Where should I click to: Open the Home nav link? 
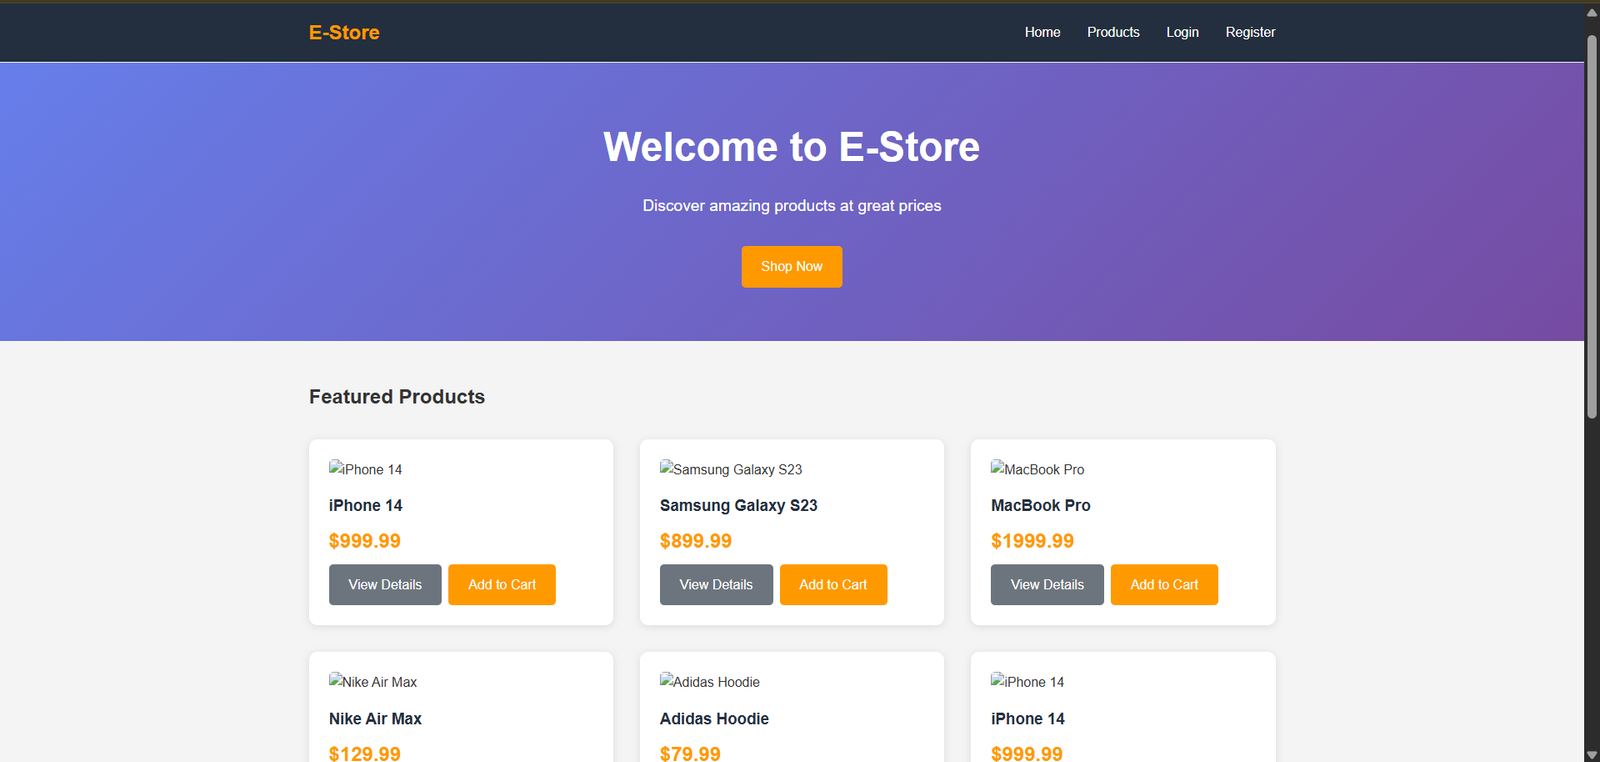click(x=1042, y=32)
